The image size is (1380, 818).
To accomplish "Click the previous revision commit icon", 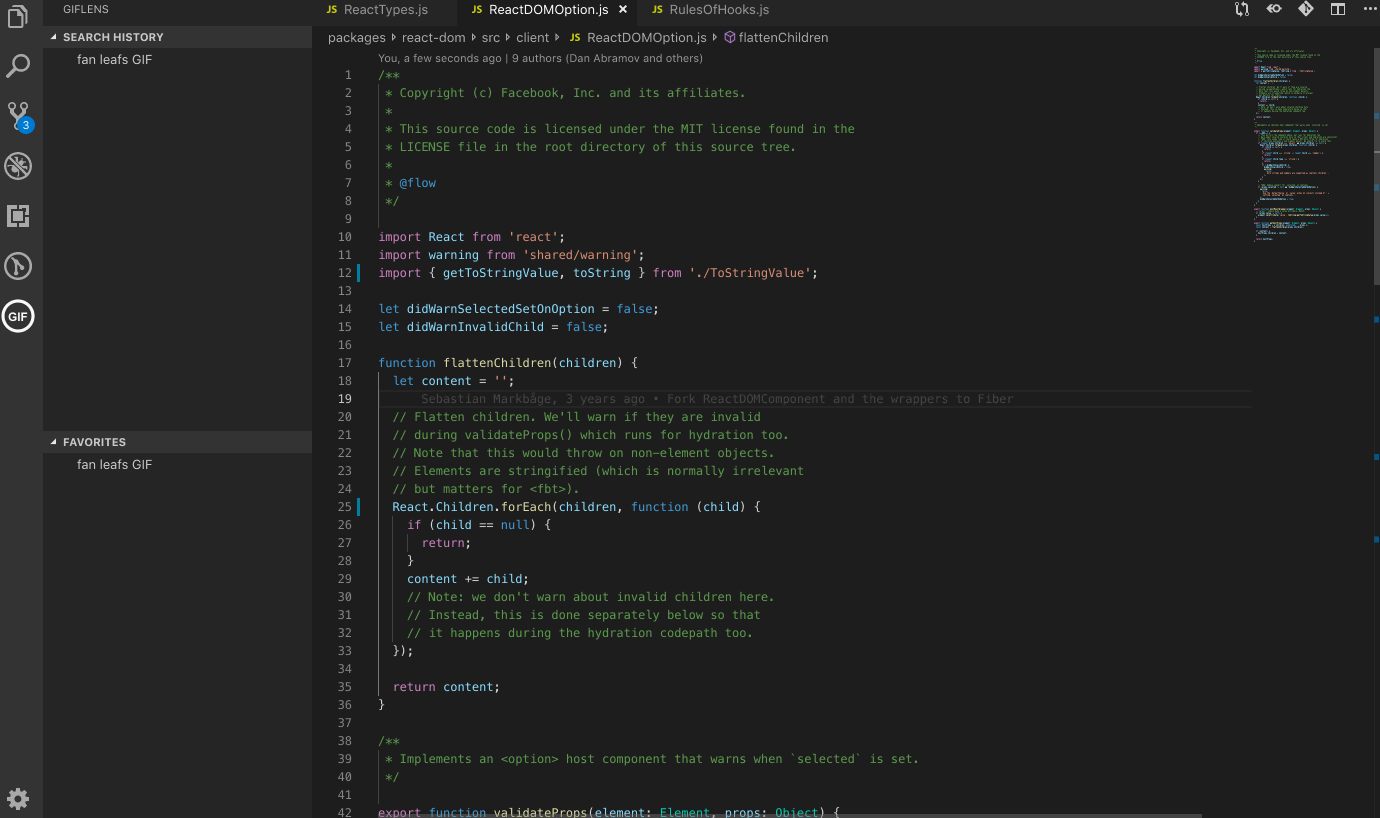I will click(x=1274, y=9).
